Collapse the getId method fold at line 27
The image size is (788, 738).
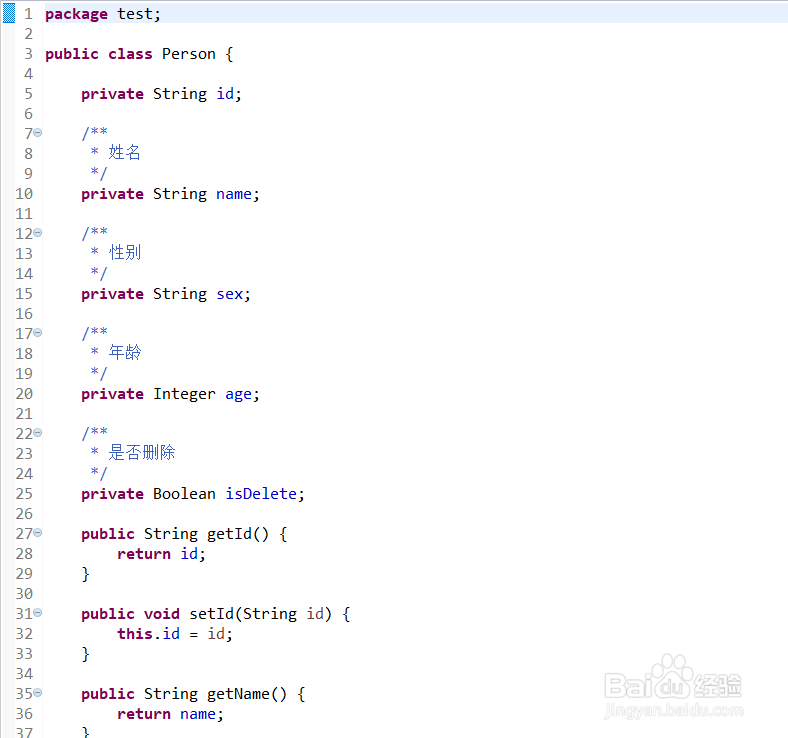coord(38,533)
